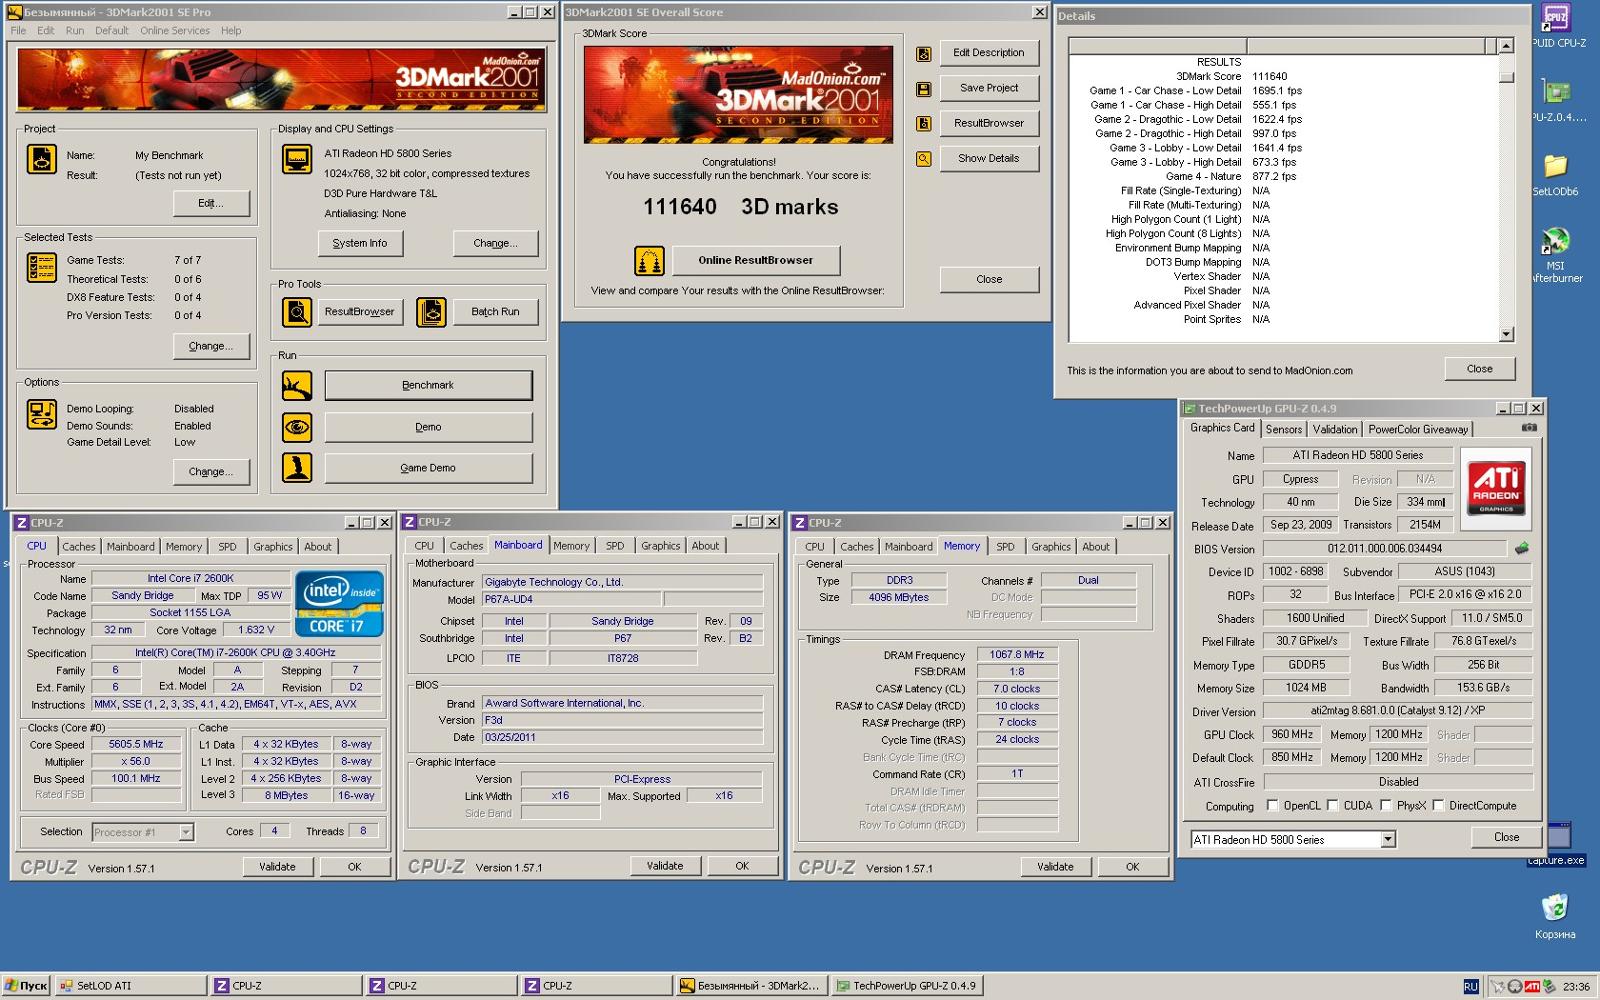Click Save Project button
Screen dimensions: 1600x1000
coord(989,88)
